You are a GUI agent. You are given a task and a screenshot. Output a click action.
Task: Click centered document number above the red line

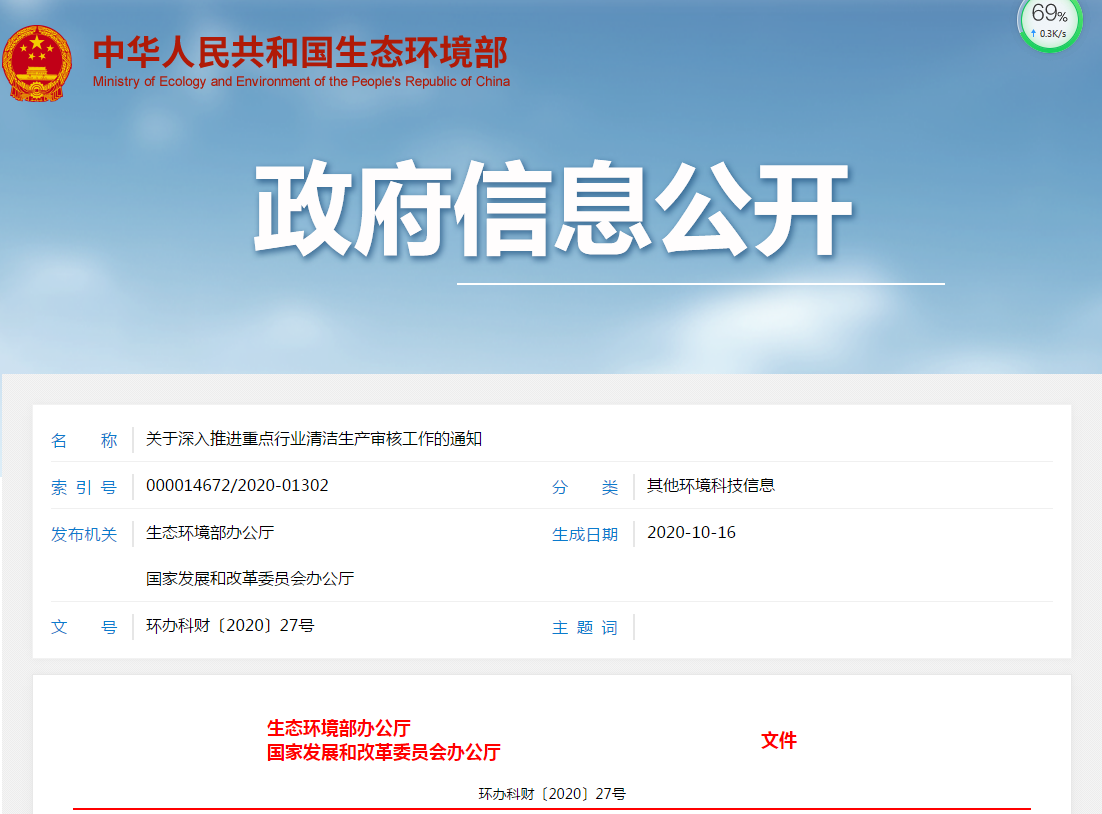pyautogui.click(x=552, y=794)
